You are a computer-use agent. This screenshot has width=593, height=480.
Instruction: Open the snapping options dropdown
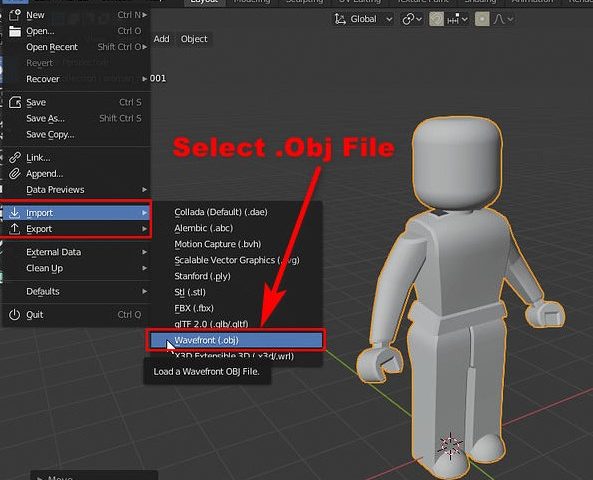pos(457,19)
